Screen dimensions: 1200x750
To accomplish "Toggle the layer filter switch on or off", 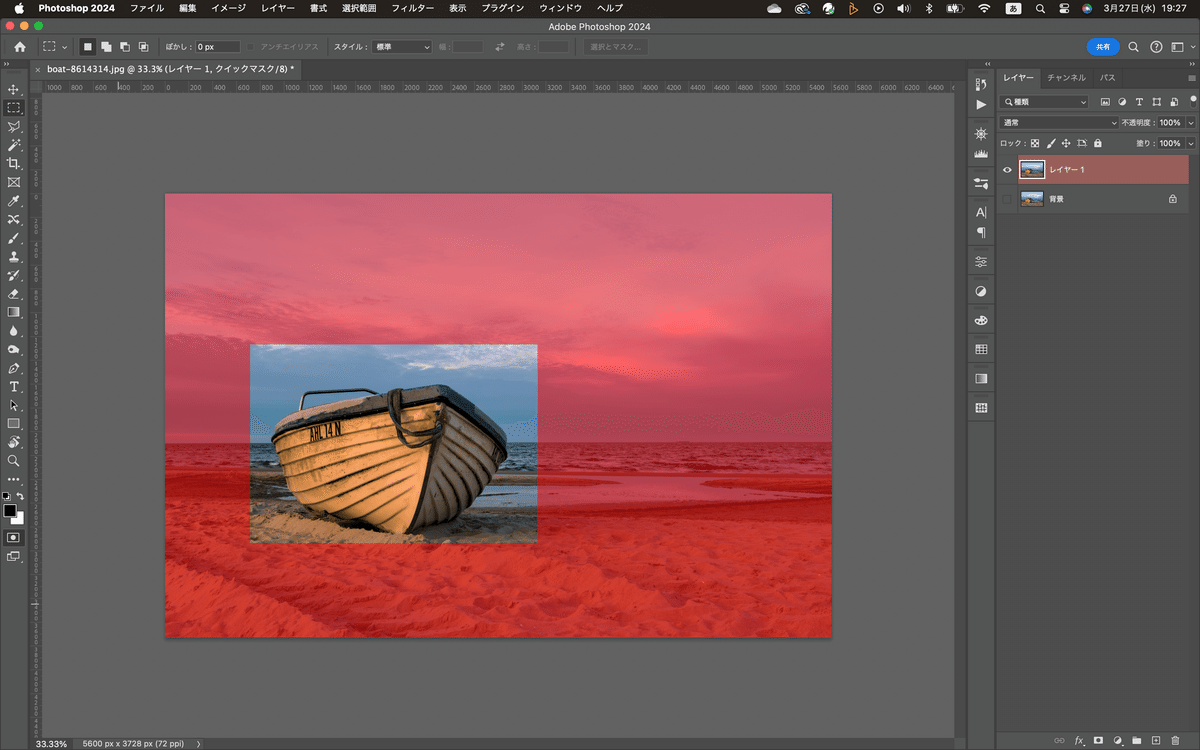I will click(x=1192, y=100).
